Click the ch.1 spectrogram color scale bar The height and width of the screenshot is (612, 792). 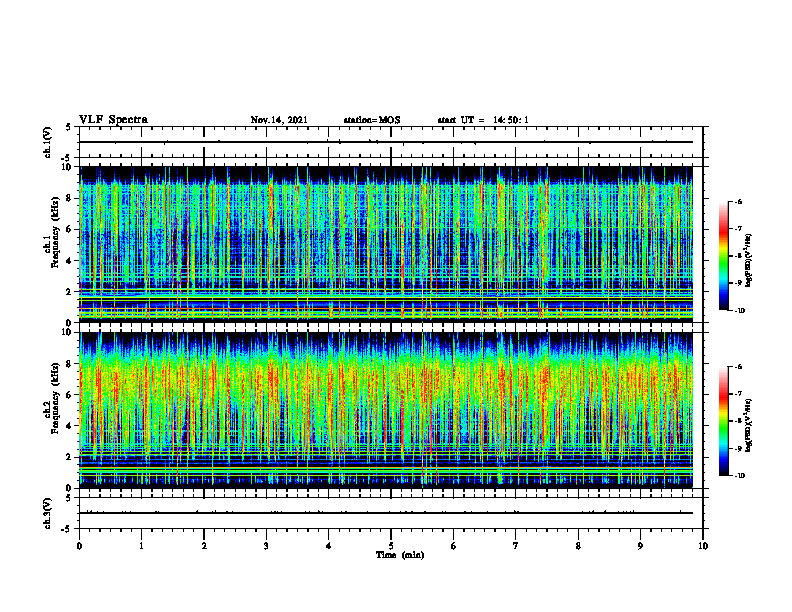pyautogui.click(x=723, y=256)
